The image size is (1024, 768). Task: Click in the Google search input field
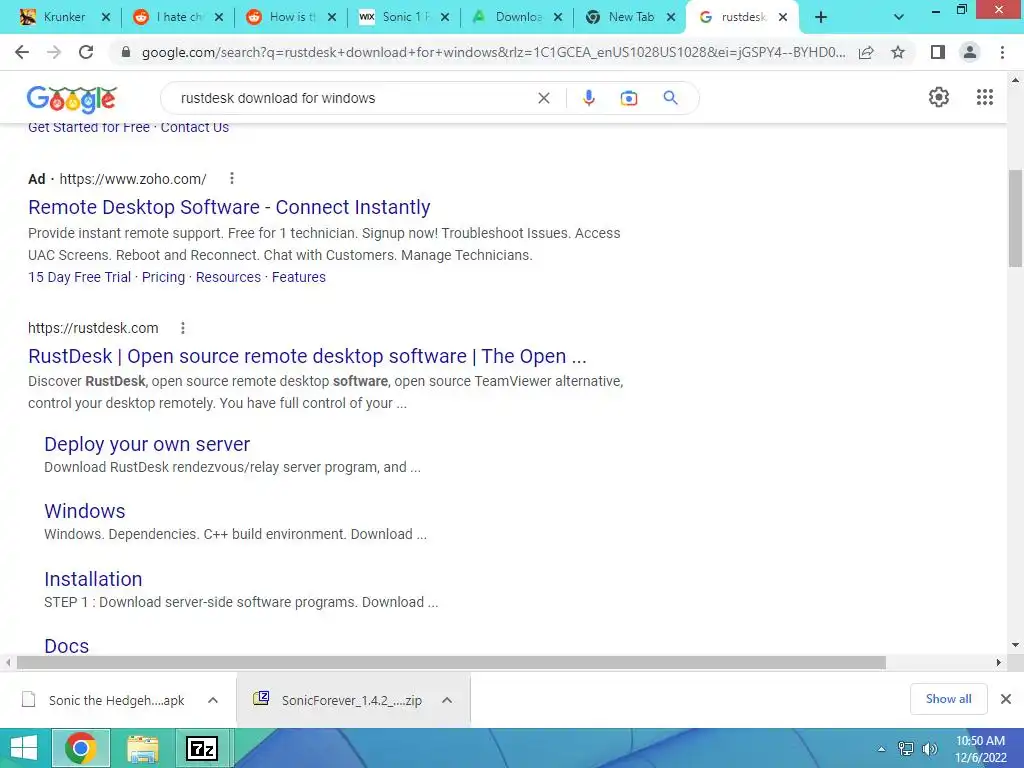[353, 98]
